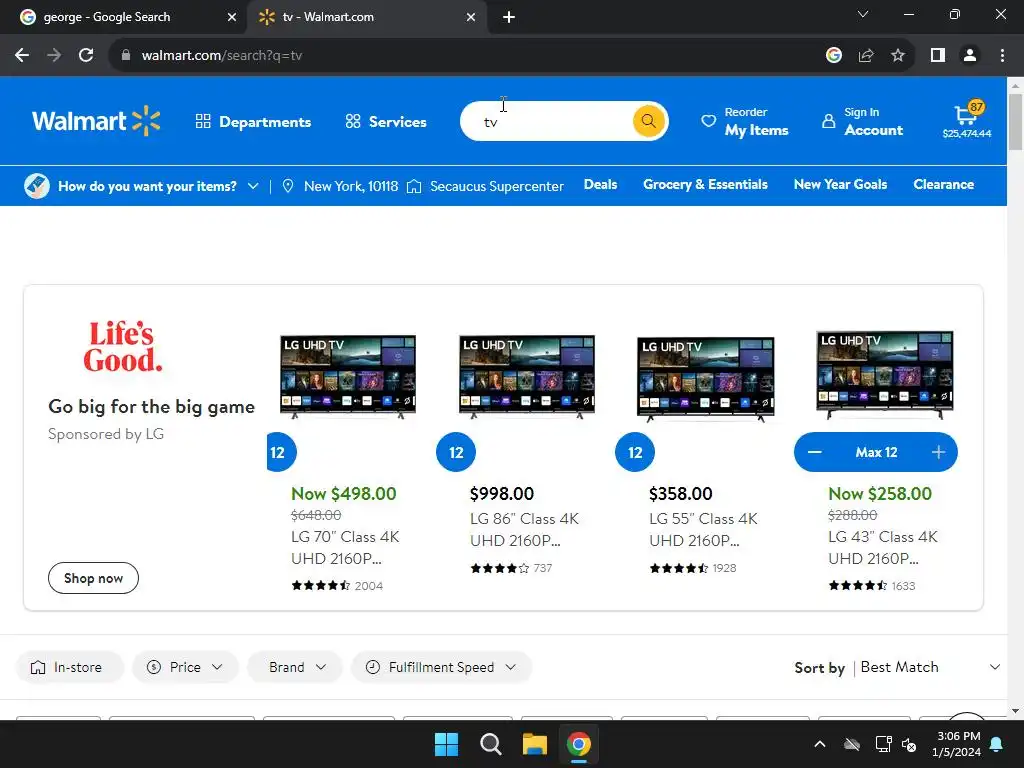Open LG 86" Class 4K UHD title
This screenshot has width=1024, height=768.
click(524, 530)
